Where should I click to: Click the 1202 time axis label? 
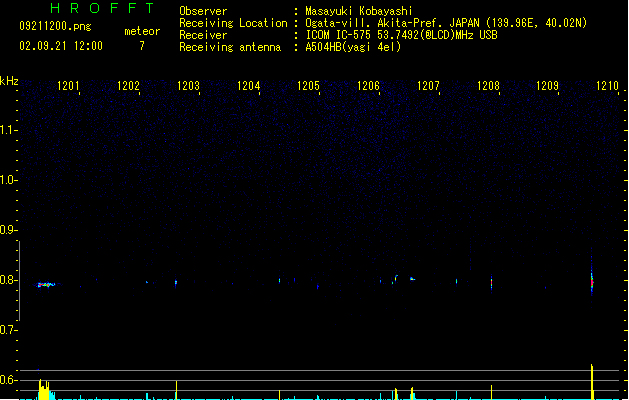[x=128, y=86]
